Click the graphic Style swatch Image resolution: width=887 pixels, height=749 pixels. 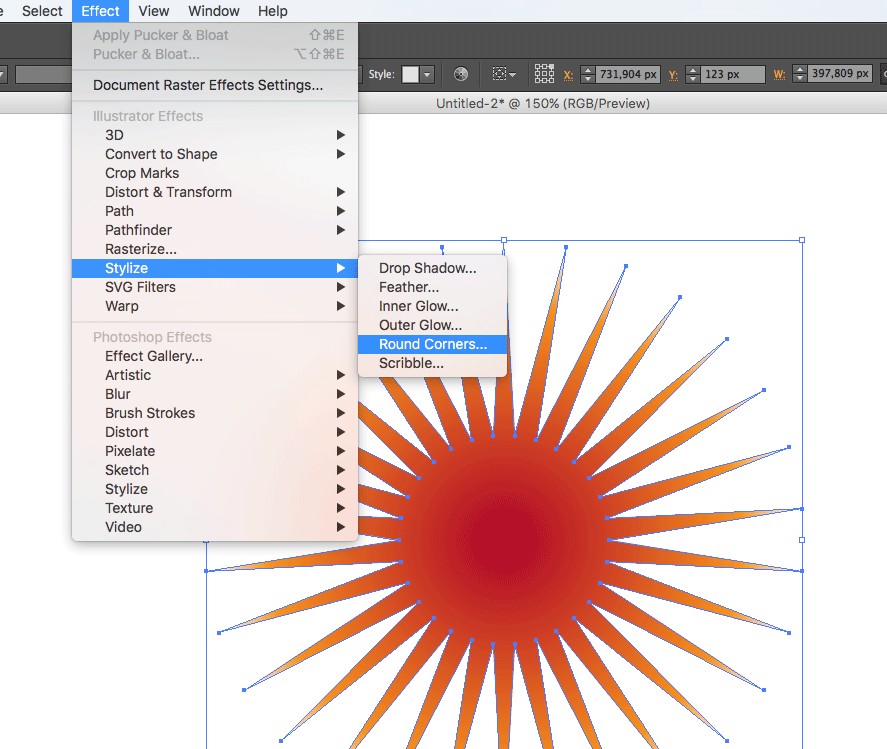pyautogui.click(x=410, y=74)
